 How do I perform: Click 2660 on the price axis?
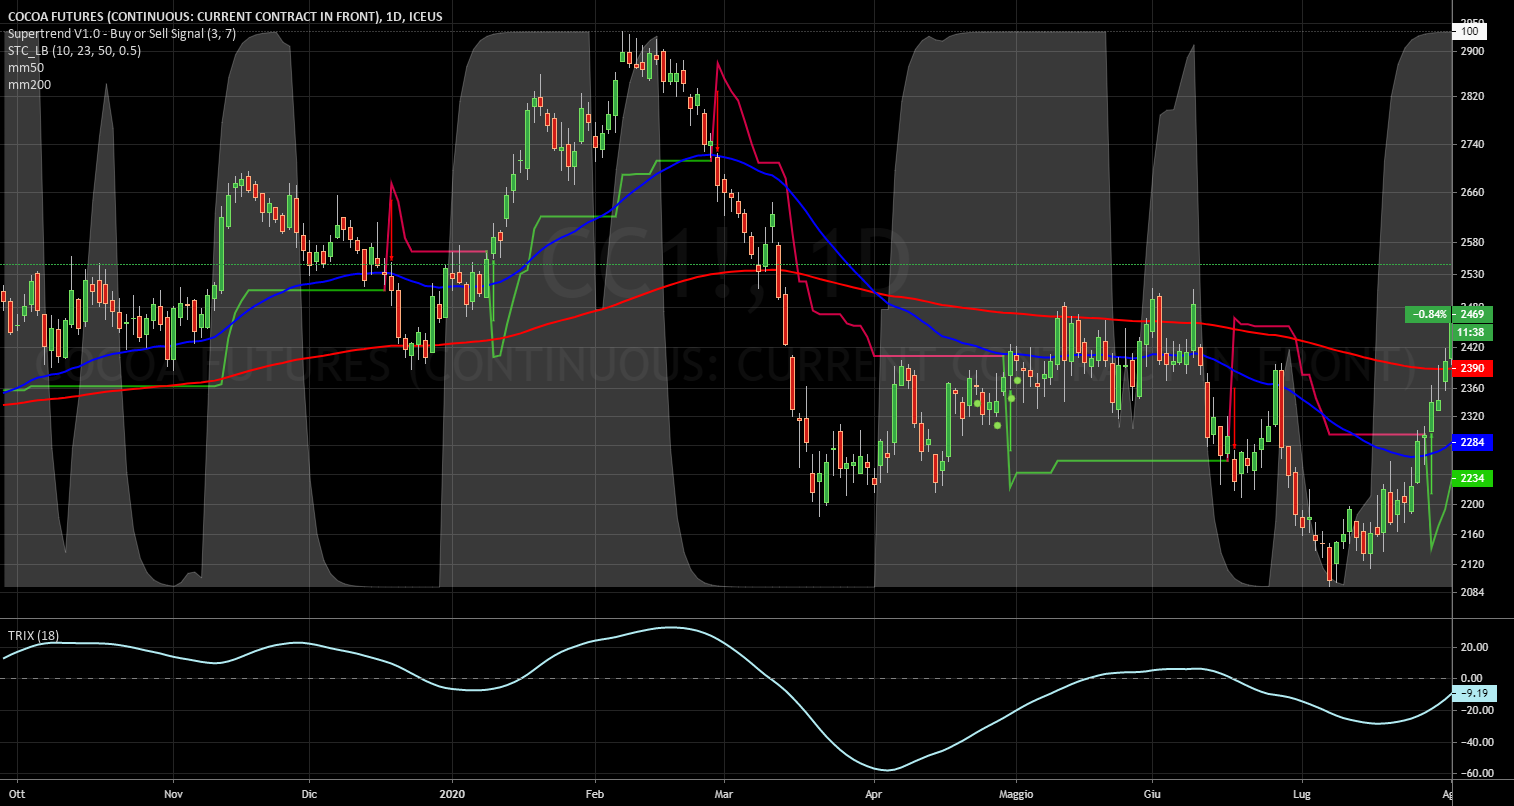[1472, 193]
